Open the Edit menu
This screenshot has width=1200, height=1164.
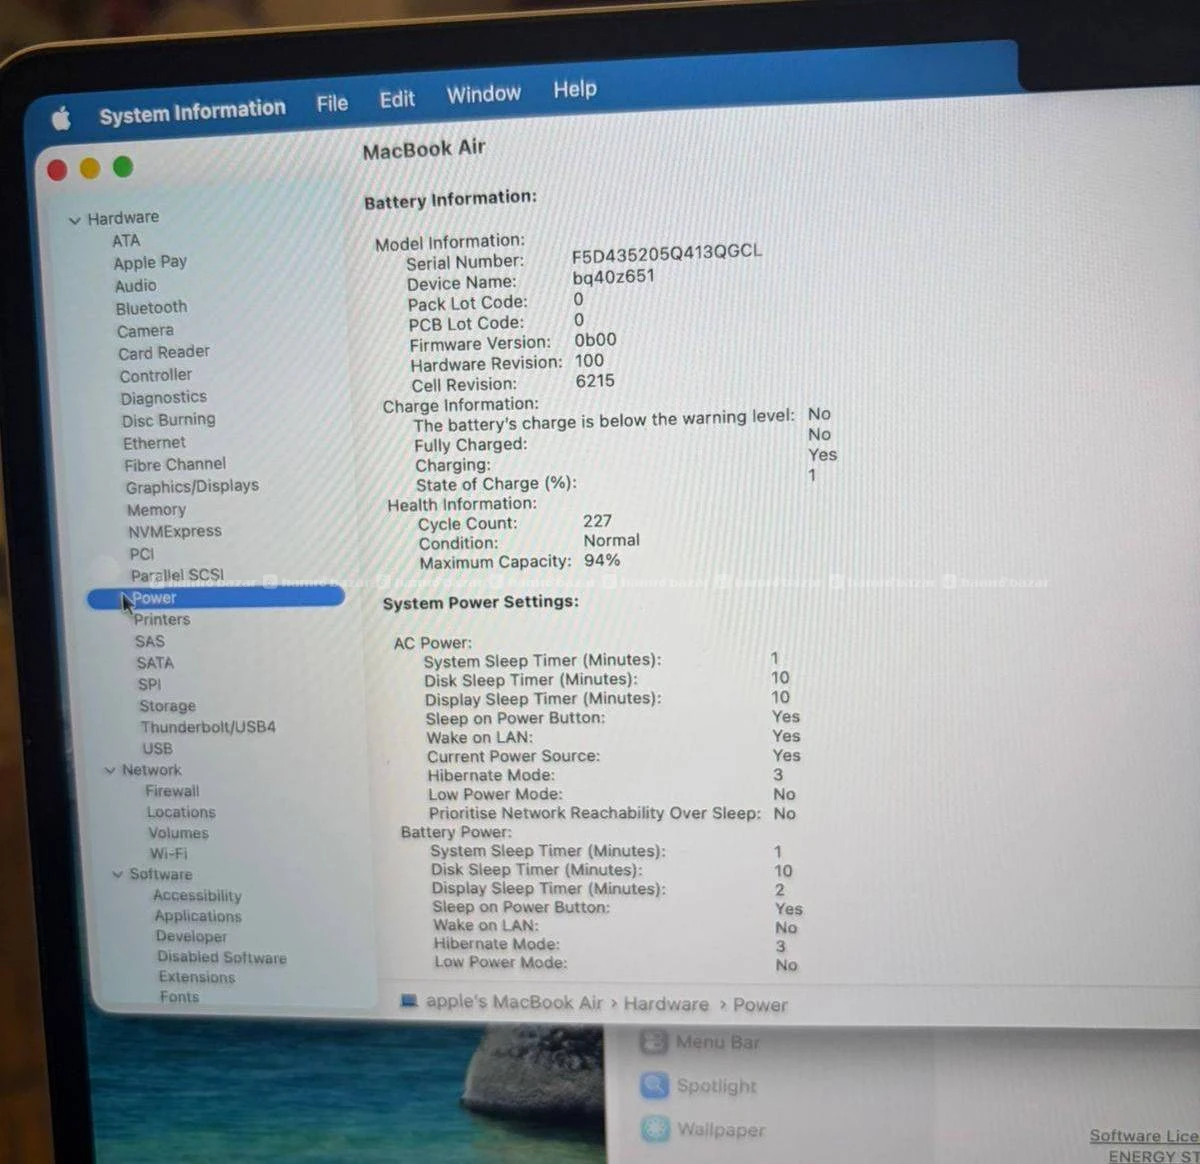point(397,99)
